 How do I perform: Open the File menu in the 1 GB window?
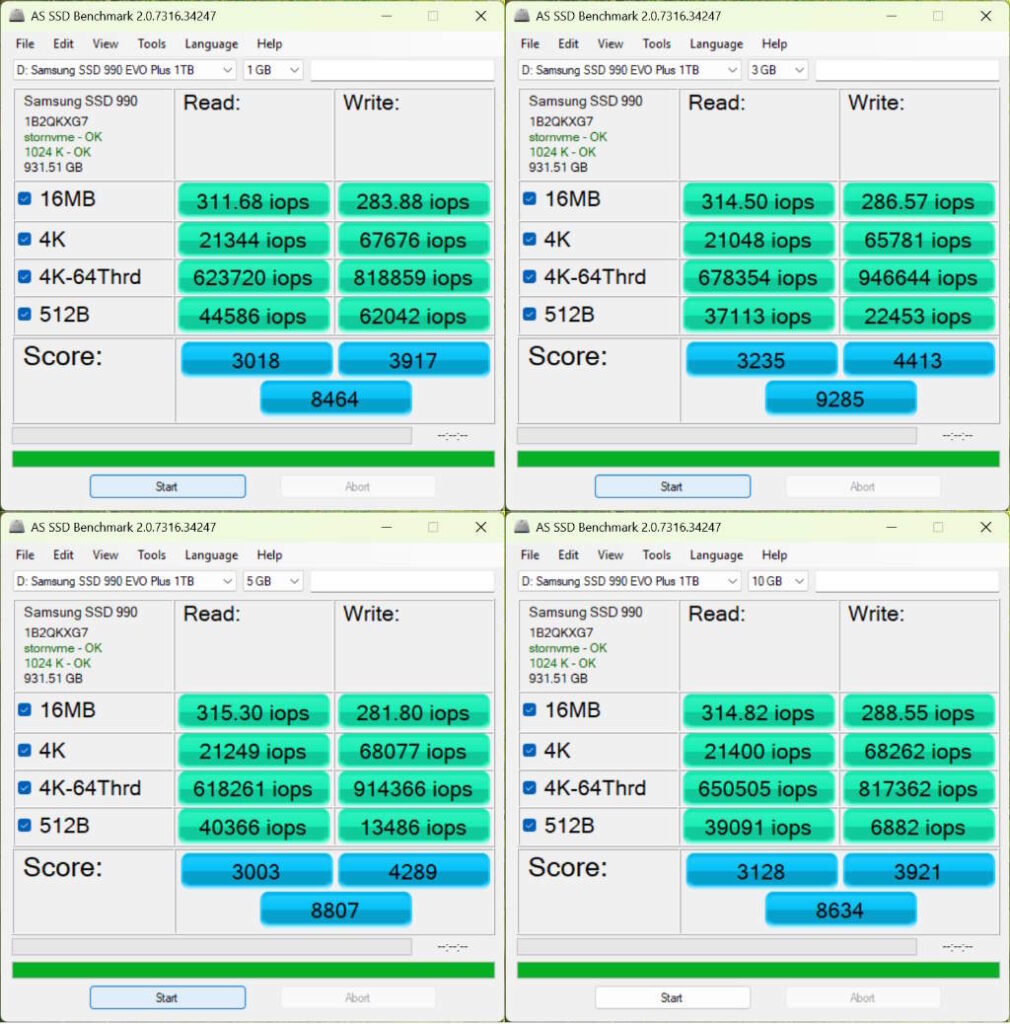(x=24, y=43)
